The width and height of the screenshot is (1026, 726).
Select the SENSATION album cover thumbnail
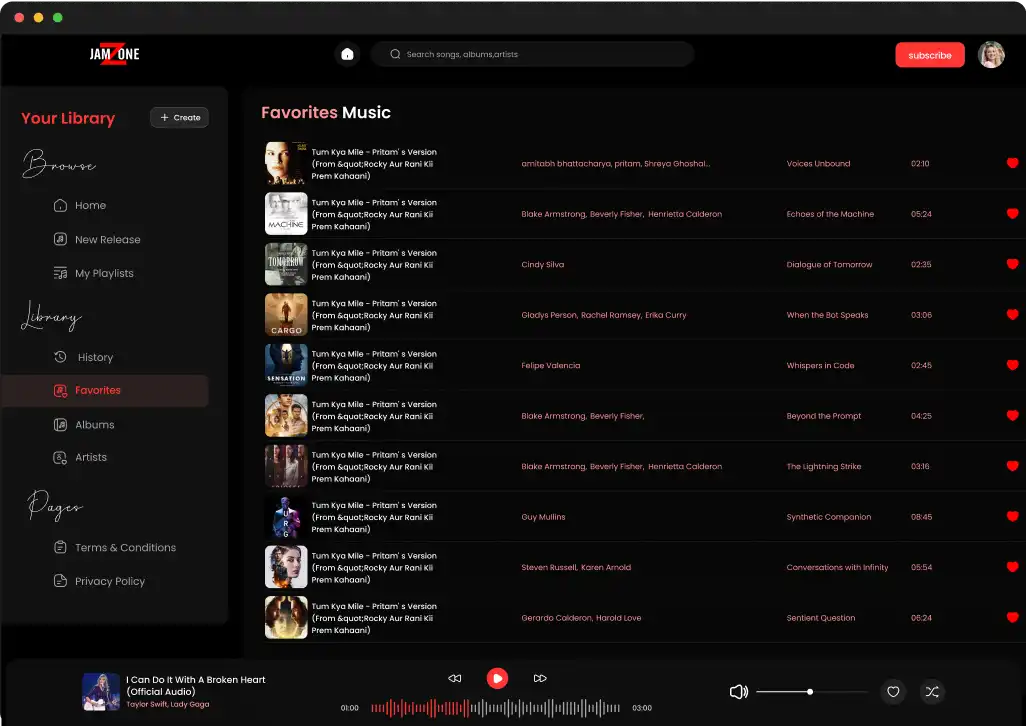pos(286,365)
